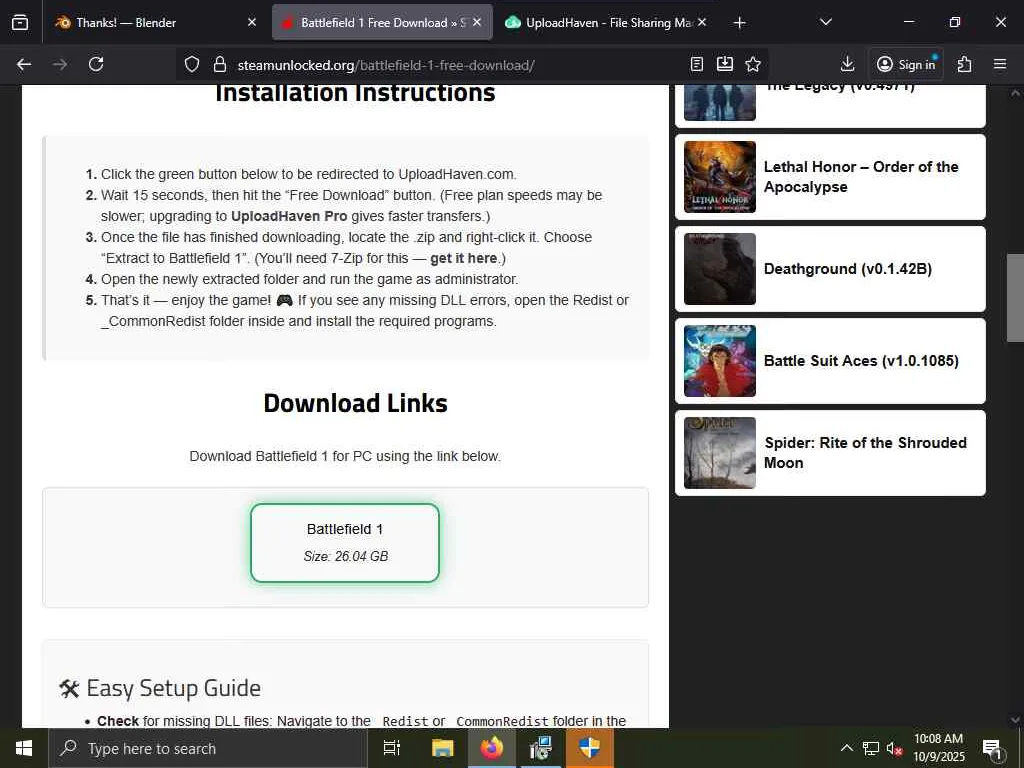Image resolution: width=1024 pixels, height=768 pixels.
Task: Click the muted volume tray icon
Action: click(x=894, y=748)
